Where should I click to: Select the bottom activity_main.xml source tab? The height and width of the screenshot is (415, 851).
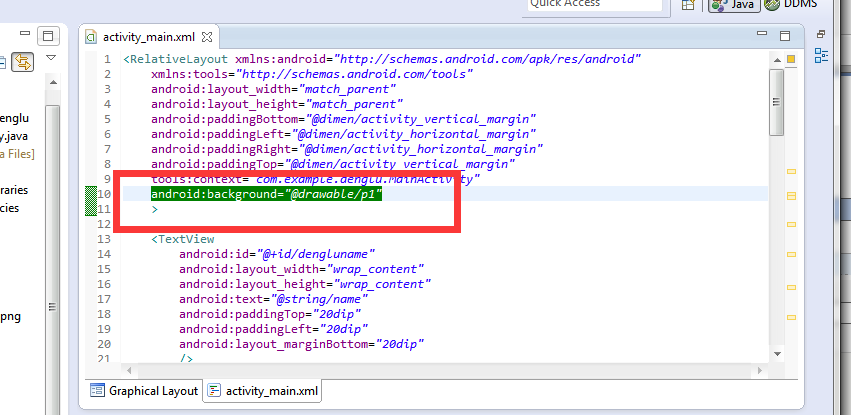click(263, 391)
